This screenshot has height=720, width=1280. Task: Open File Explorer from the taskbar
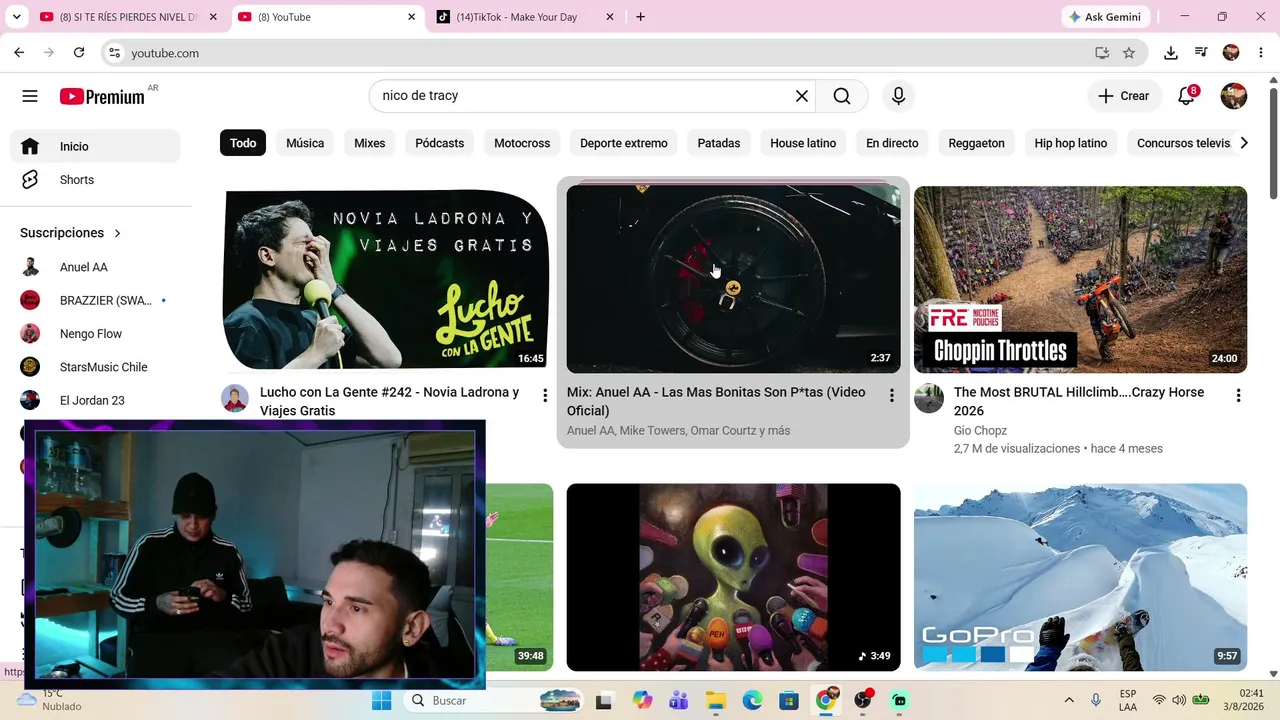click(715, 701)
